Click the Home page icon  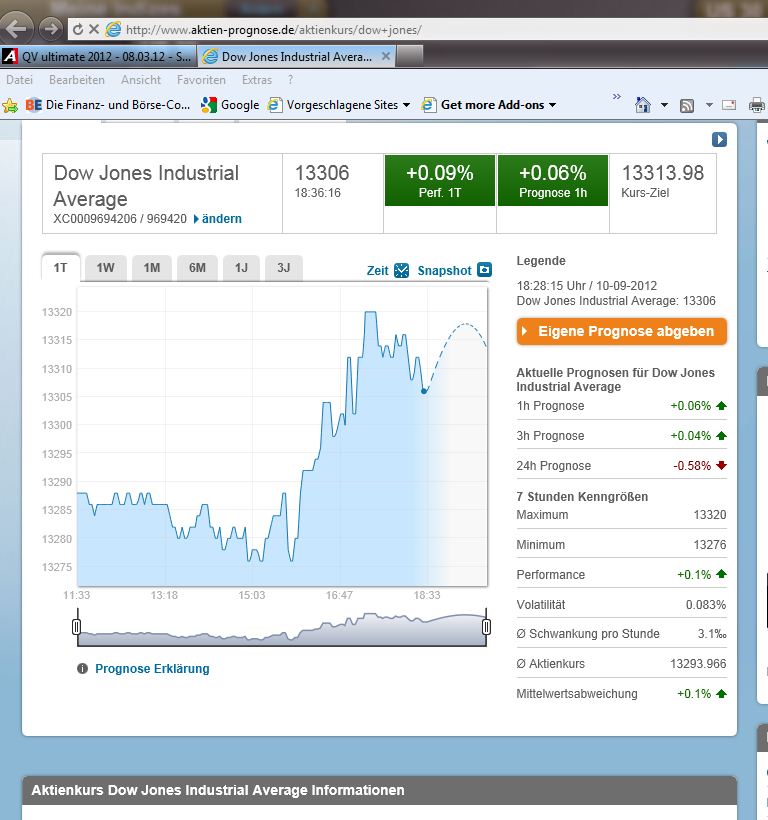[x=643, y=105]
